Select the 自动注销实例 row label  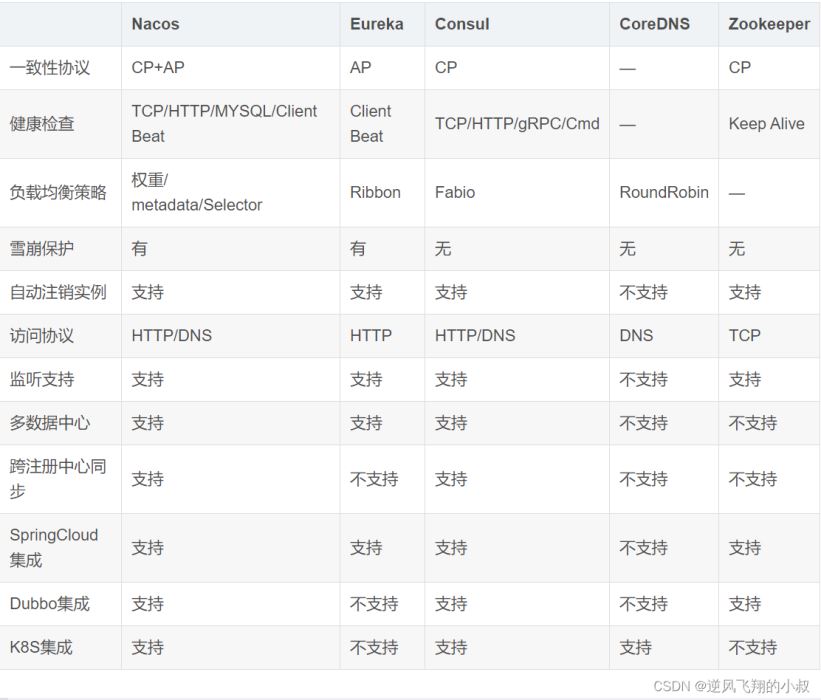(x=58, y=293)
